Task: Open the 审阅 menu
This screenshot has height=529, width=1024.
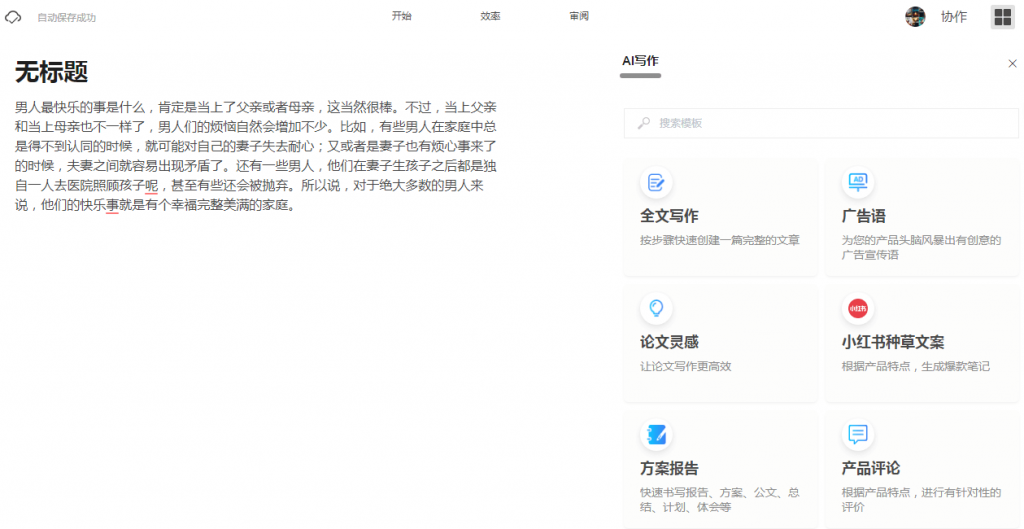Action: (x=579, y=16)
